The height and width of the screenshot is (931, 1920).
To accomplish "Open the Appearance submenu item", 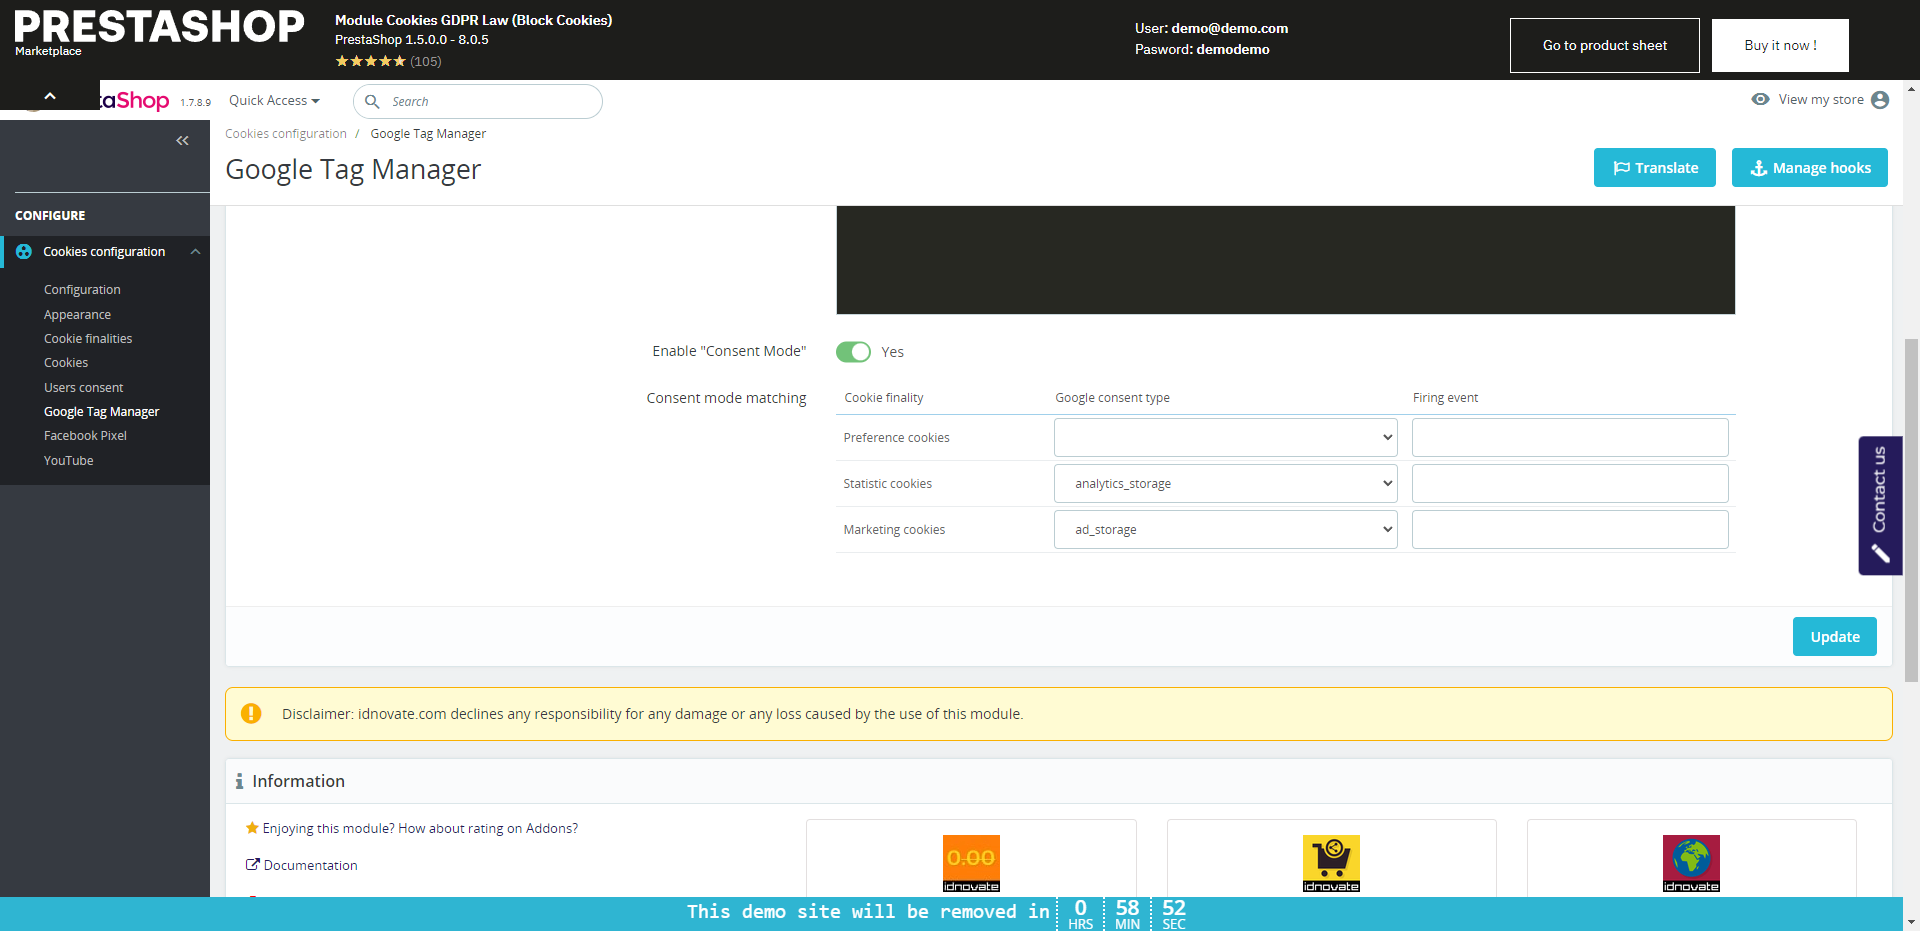I will [77, 315].
